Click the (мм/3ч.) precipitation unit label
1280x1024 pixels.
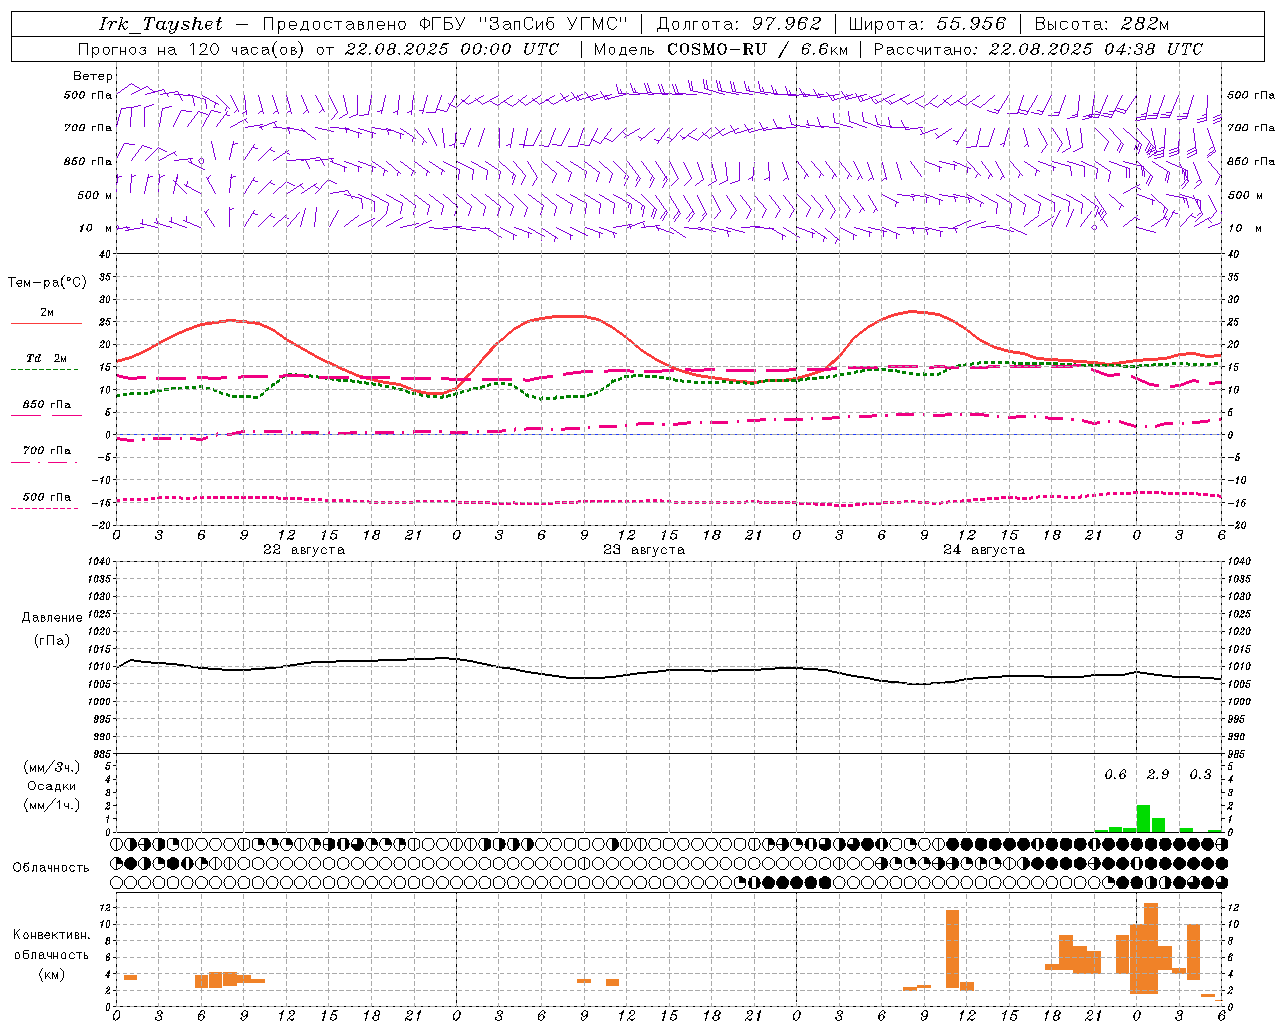click(52, 768)
